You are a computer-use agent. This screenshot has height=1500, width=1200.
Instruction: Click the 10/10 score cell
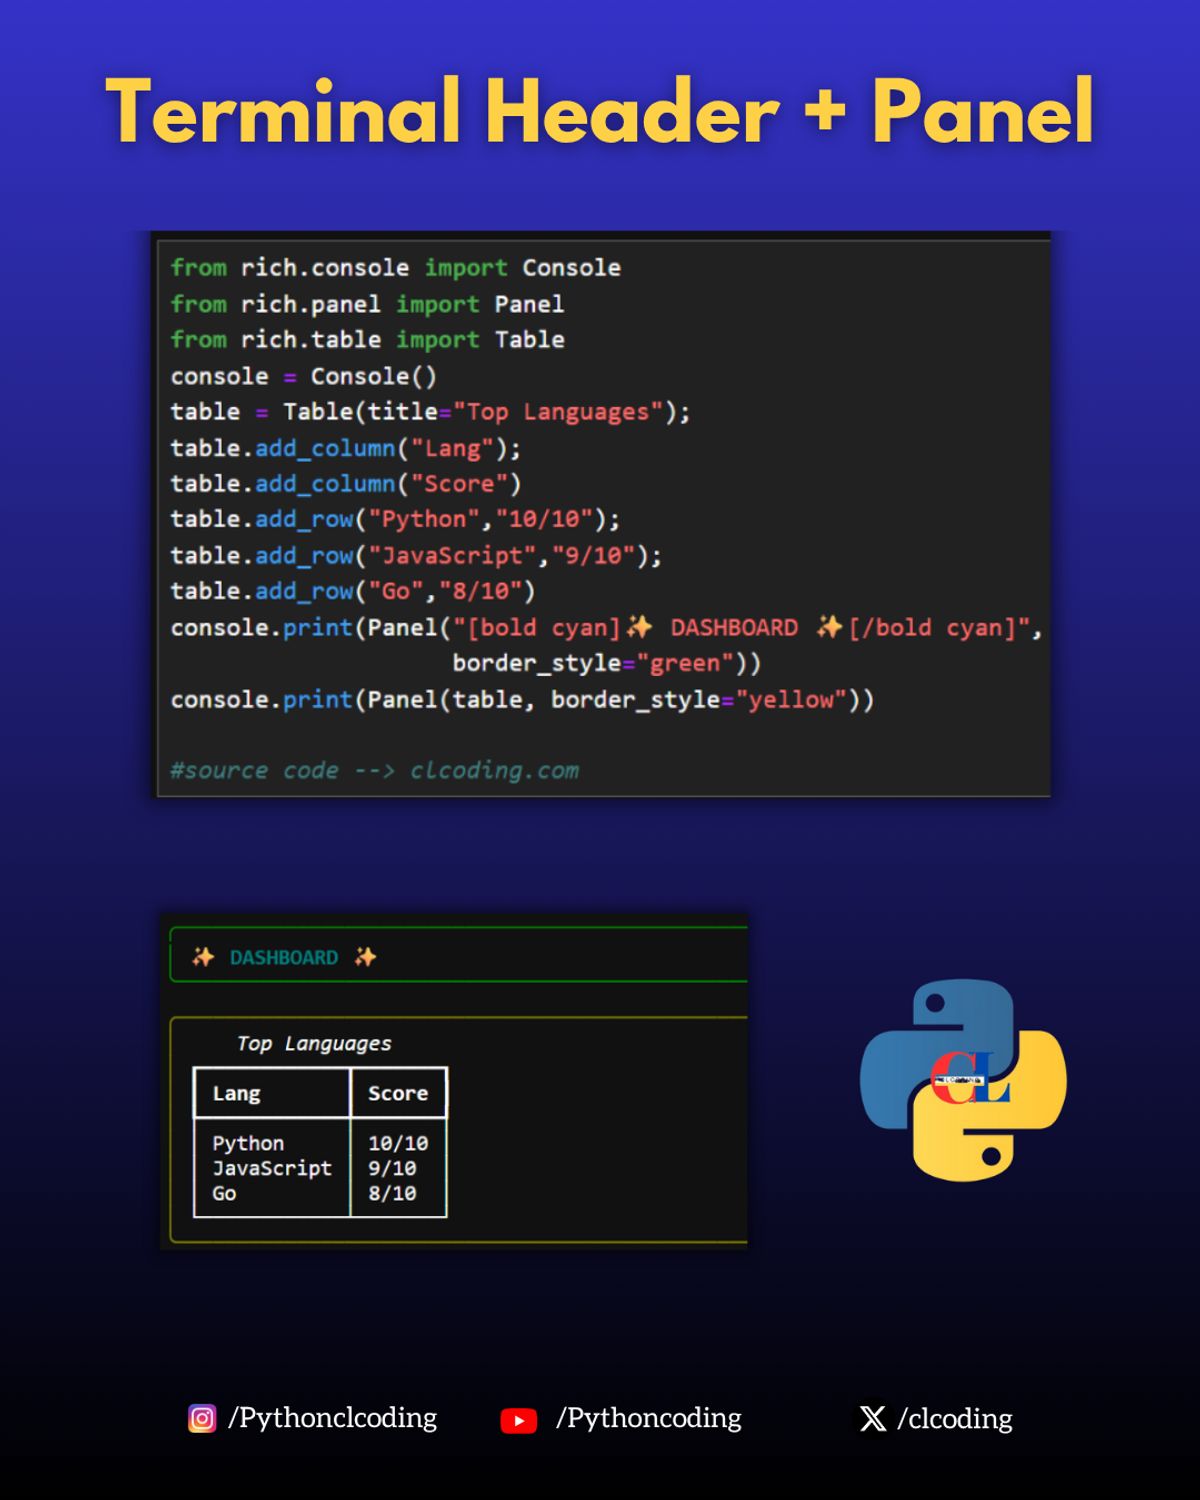coord(398,1143)
